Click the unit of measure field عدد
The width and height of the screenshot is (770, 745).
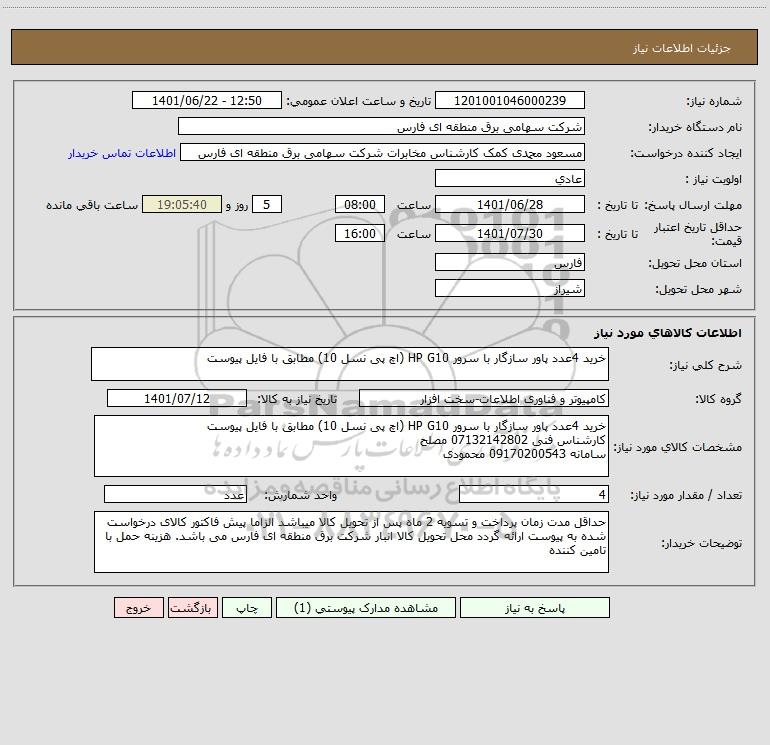175,494
